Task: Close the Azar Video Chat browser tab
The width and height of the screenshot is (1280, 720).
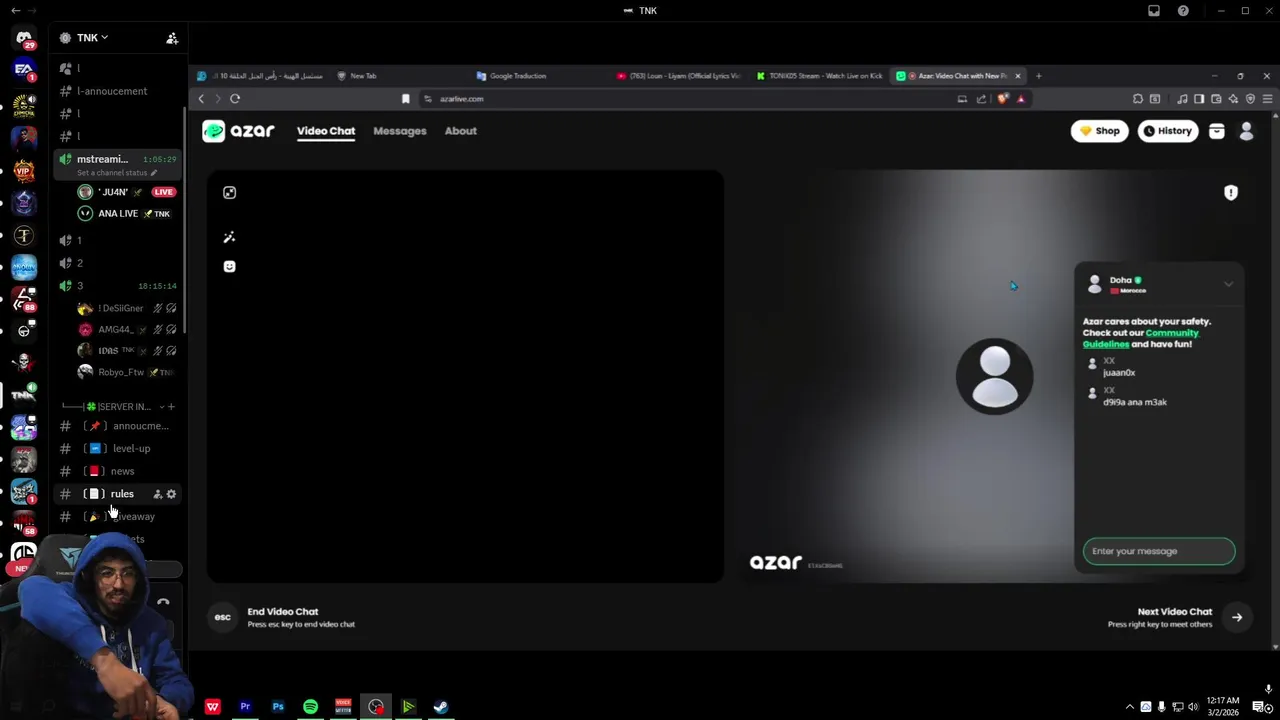Action: pos(1018,76)
